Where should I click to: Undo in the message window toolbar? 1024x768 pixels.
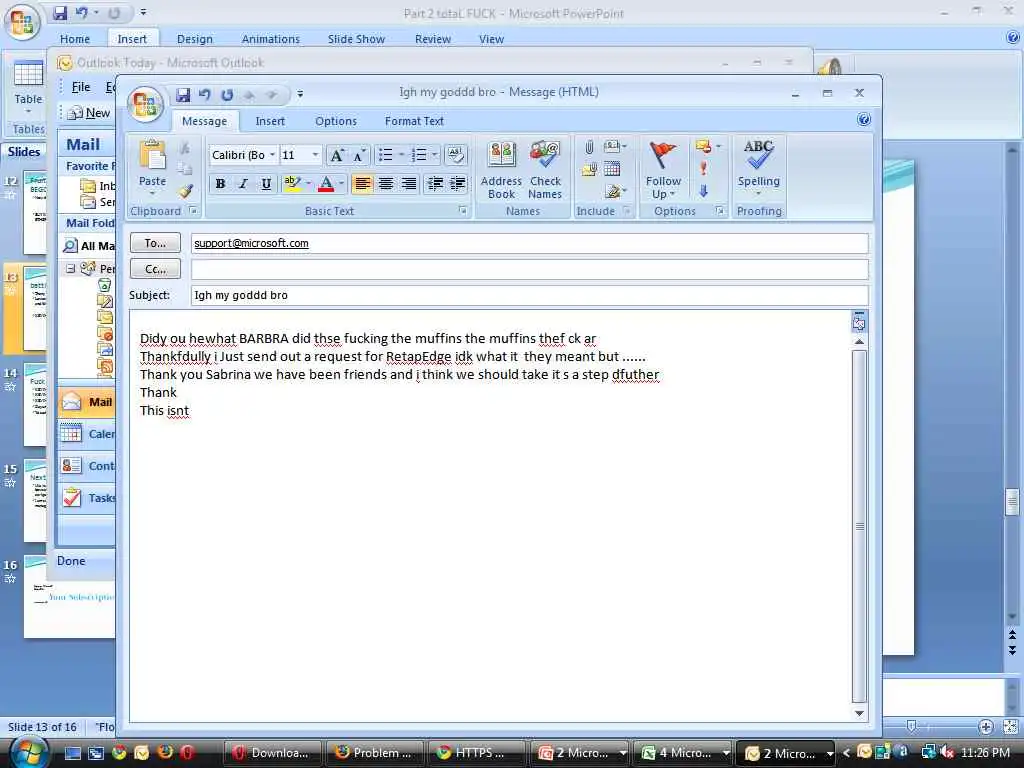[204, 95]
